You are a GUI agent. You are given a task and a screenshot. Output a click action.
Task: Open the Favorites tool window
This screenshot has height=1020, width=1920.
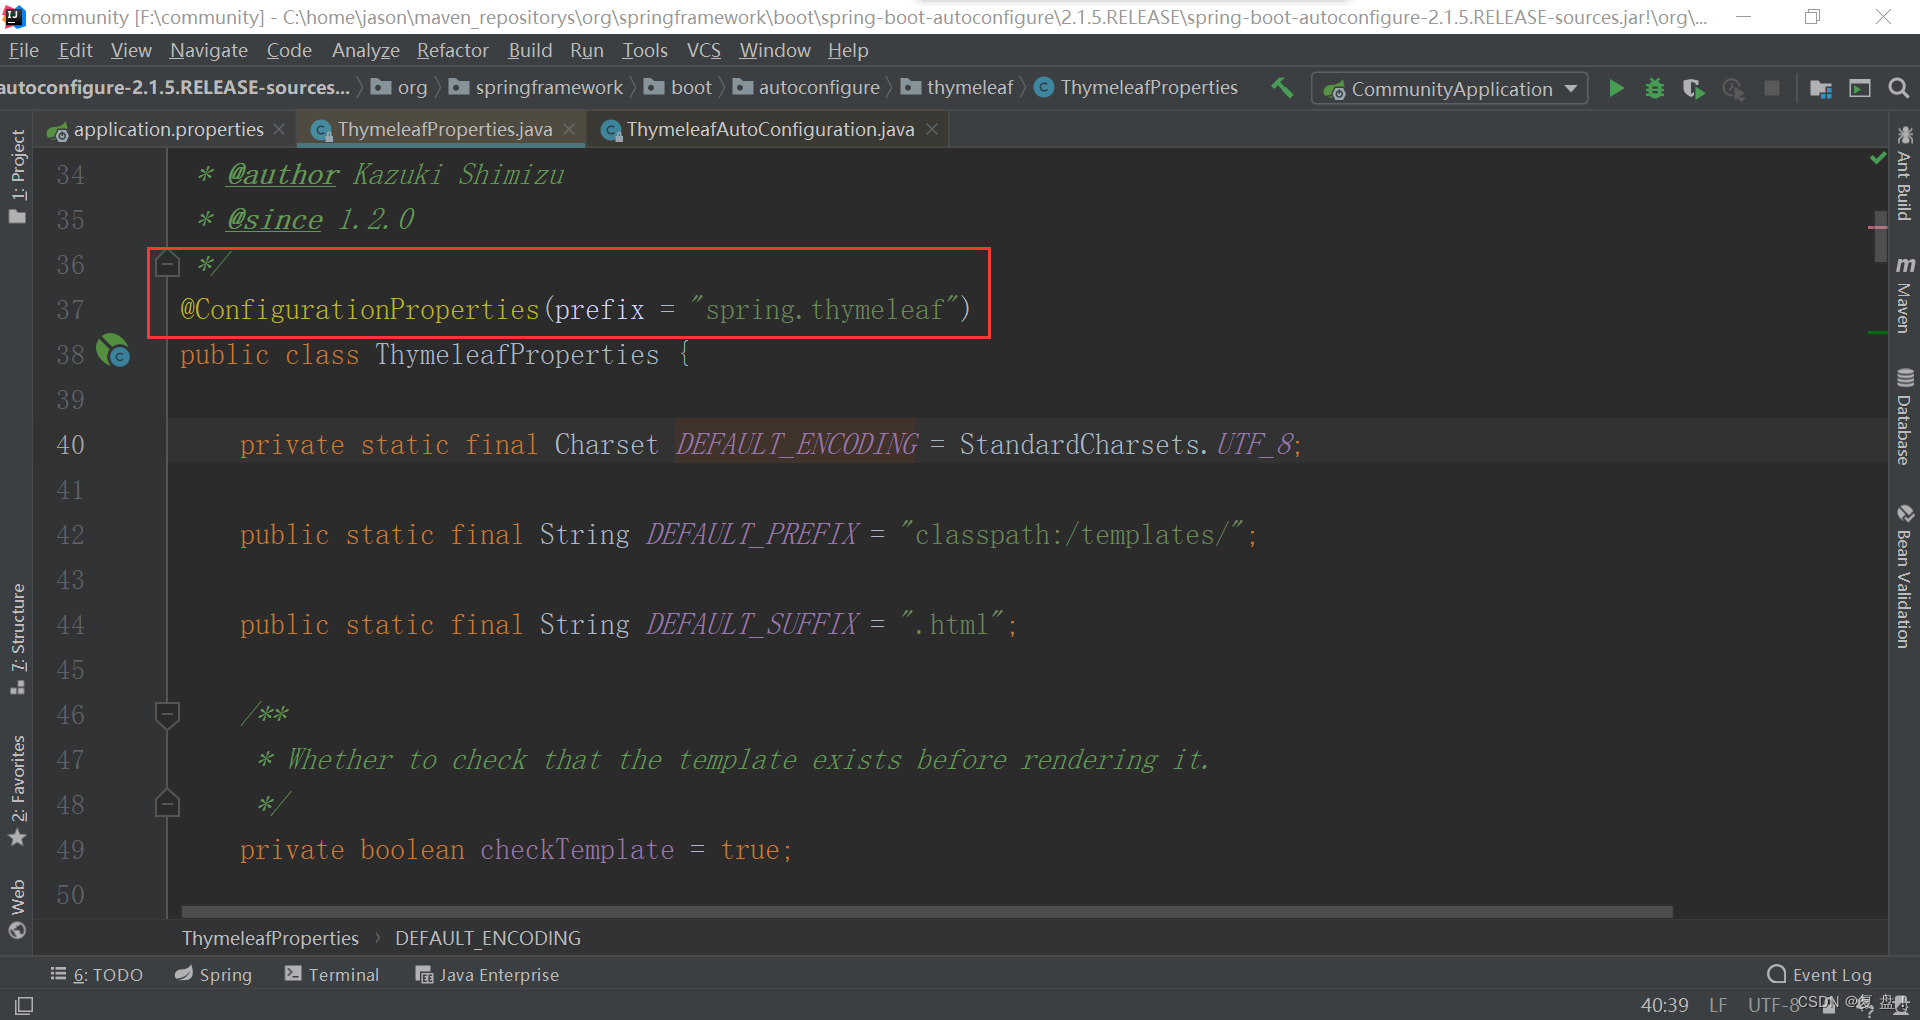(x=17, y=790)
